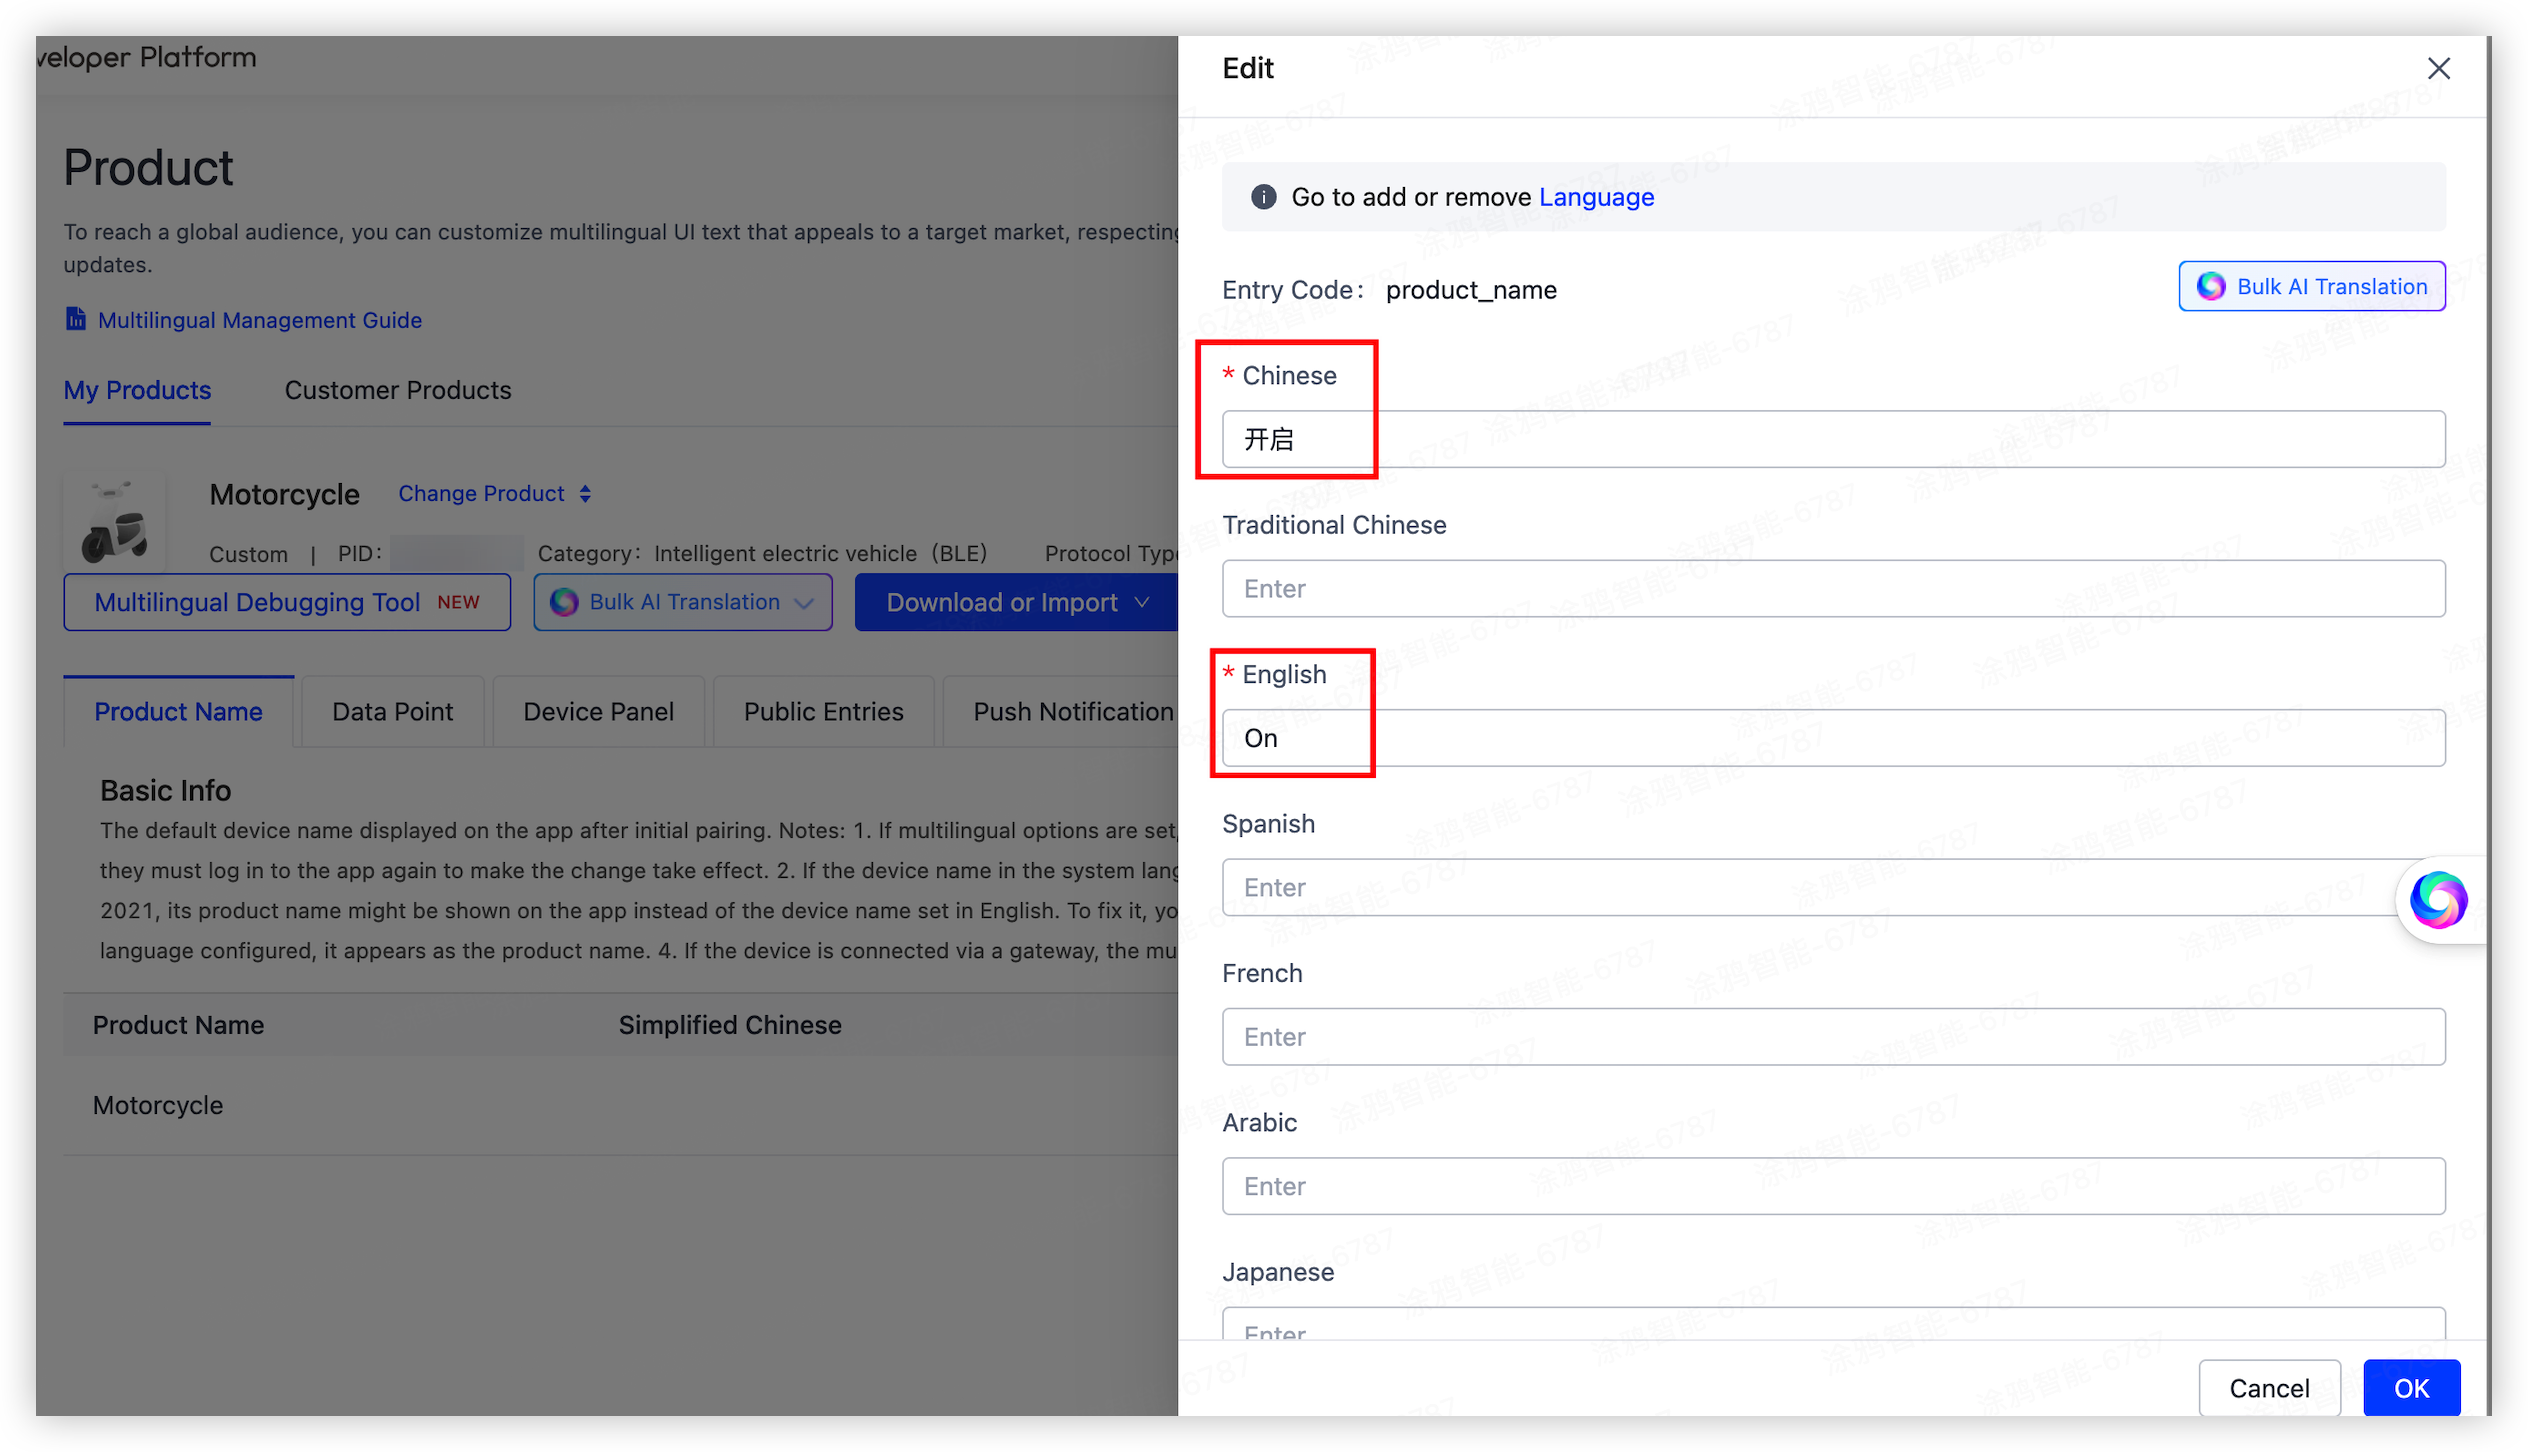Click the Motorcycle product title heading

click(x=284, y=494)
